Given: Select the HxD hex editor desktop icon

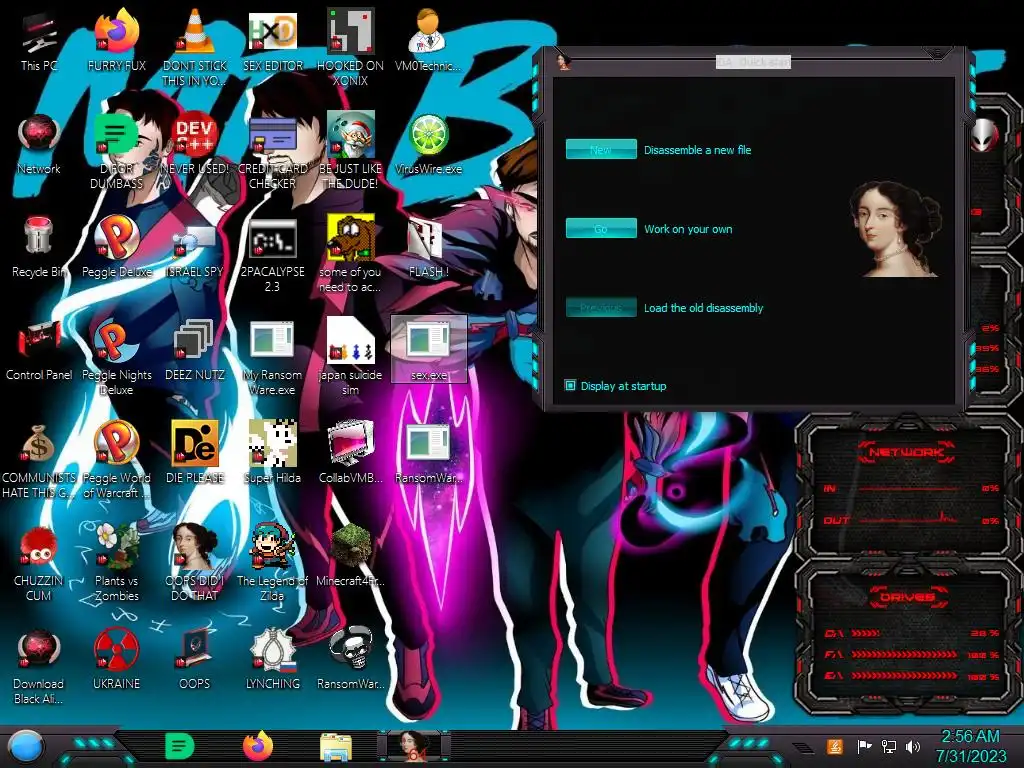Looking at the screenshot, I should (x=272, y=31).
